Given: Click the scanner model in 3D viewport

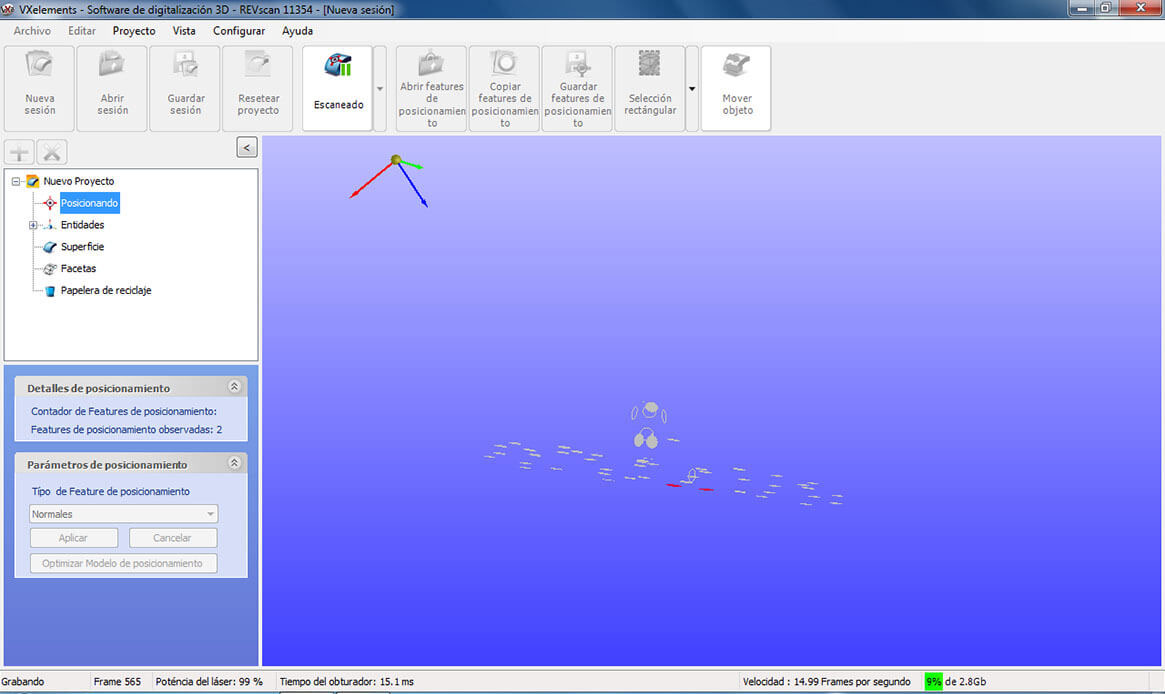Looking at the screenshot, I should (x=649, y=425).
